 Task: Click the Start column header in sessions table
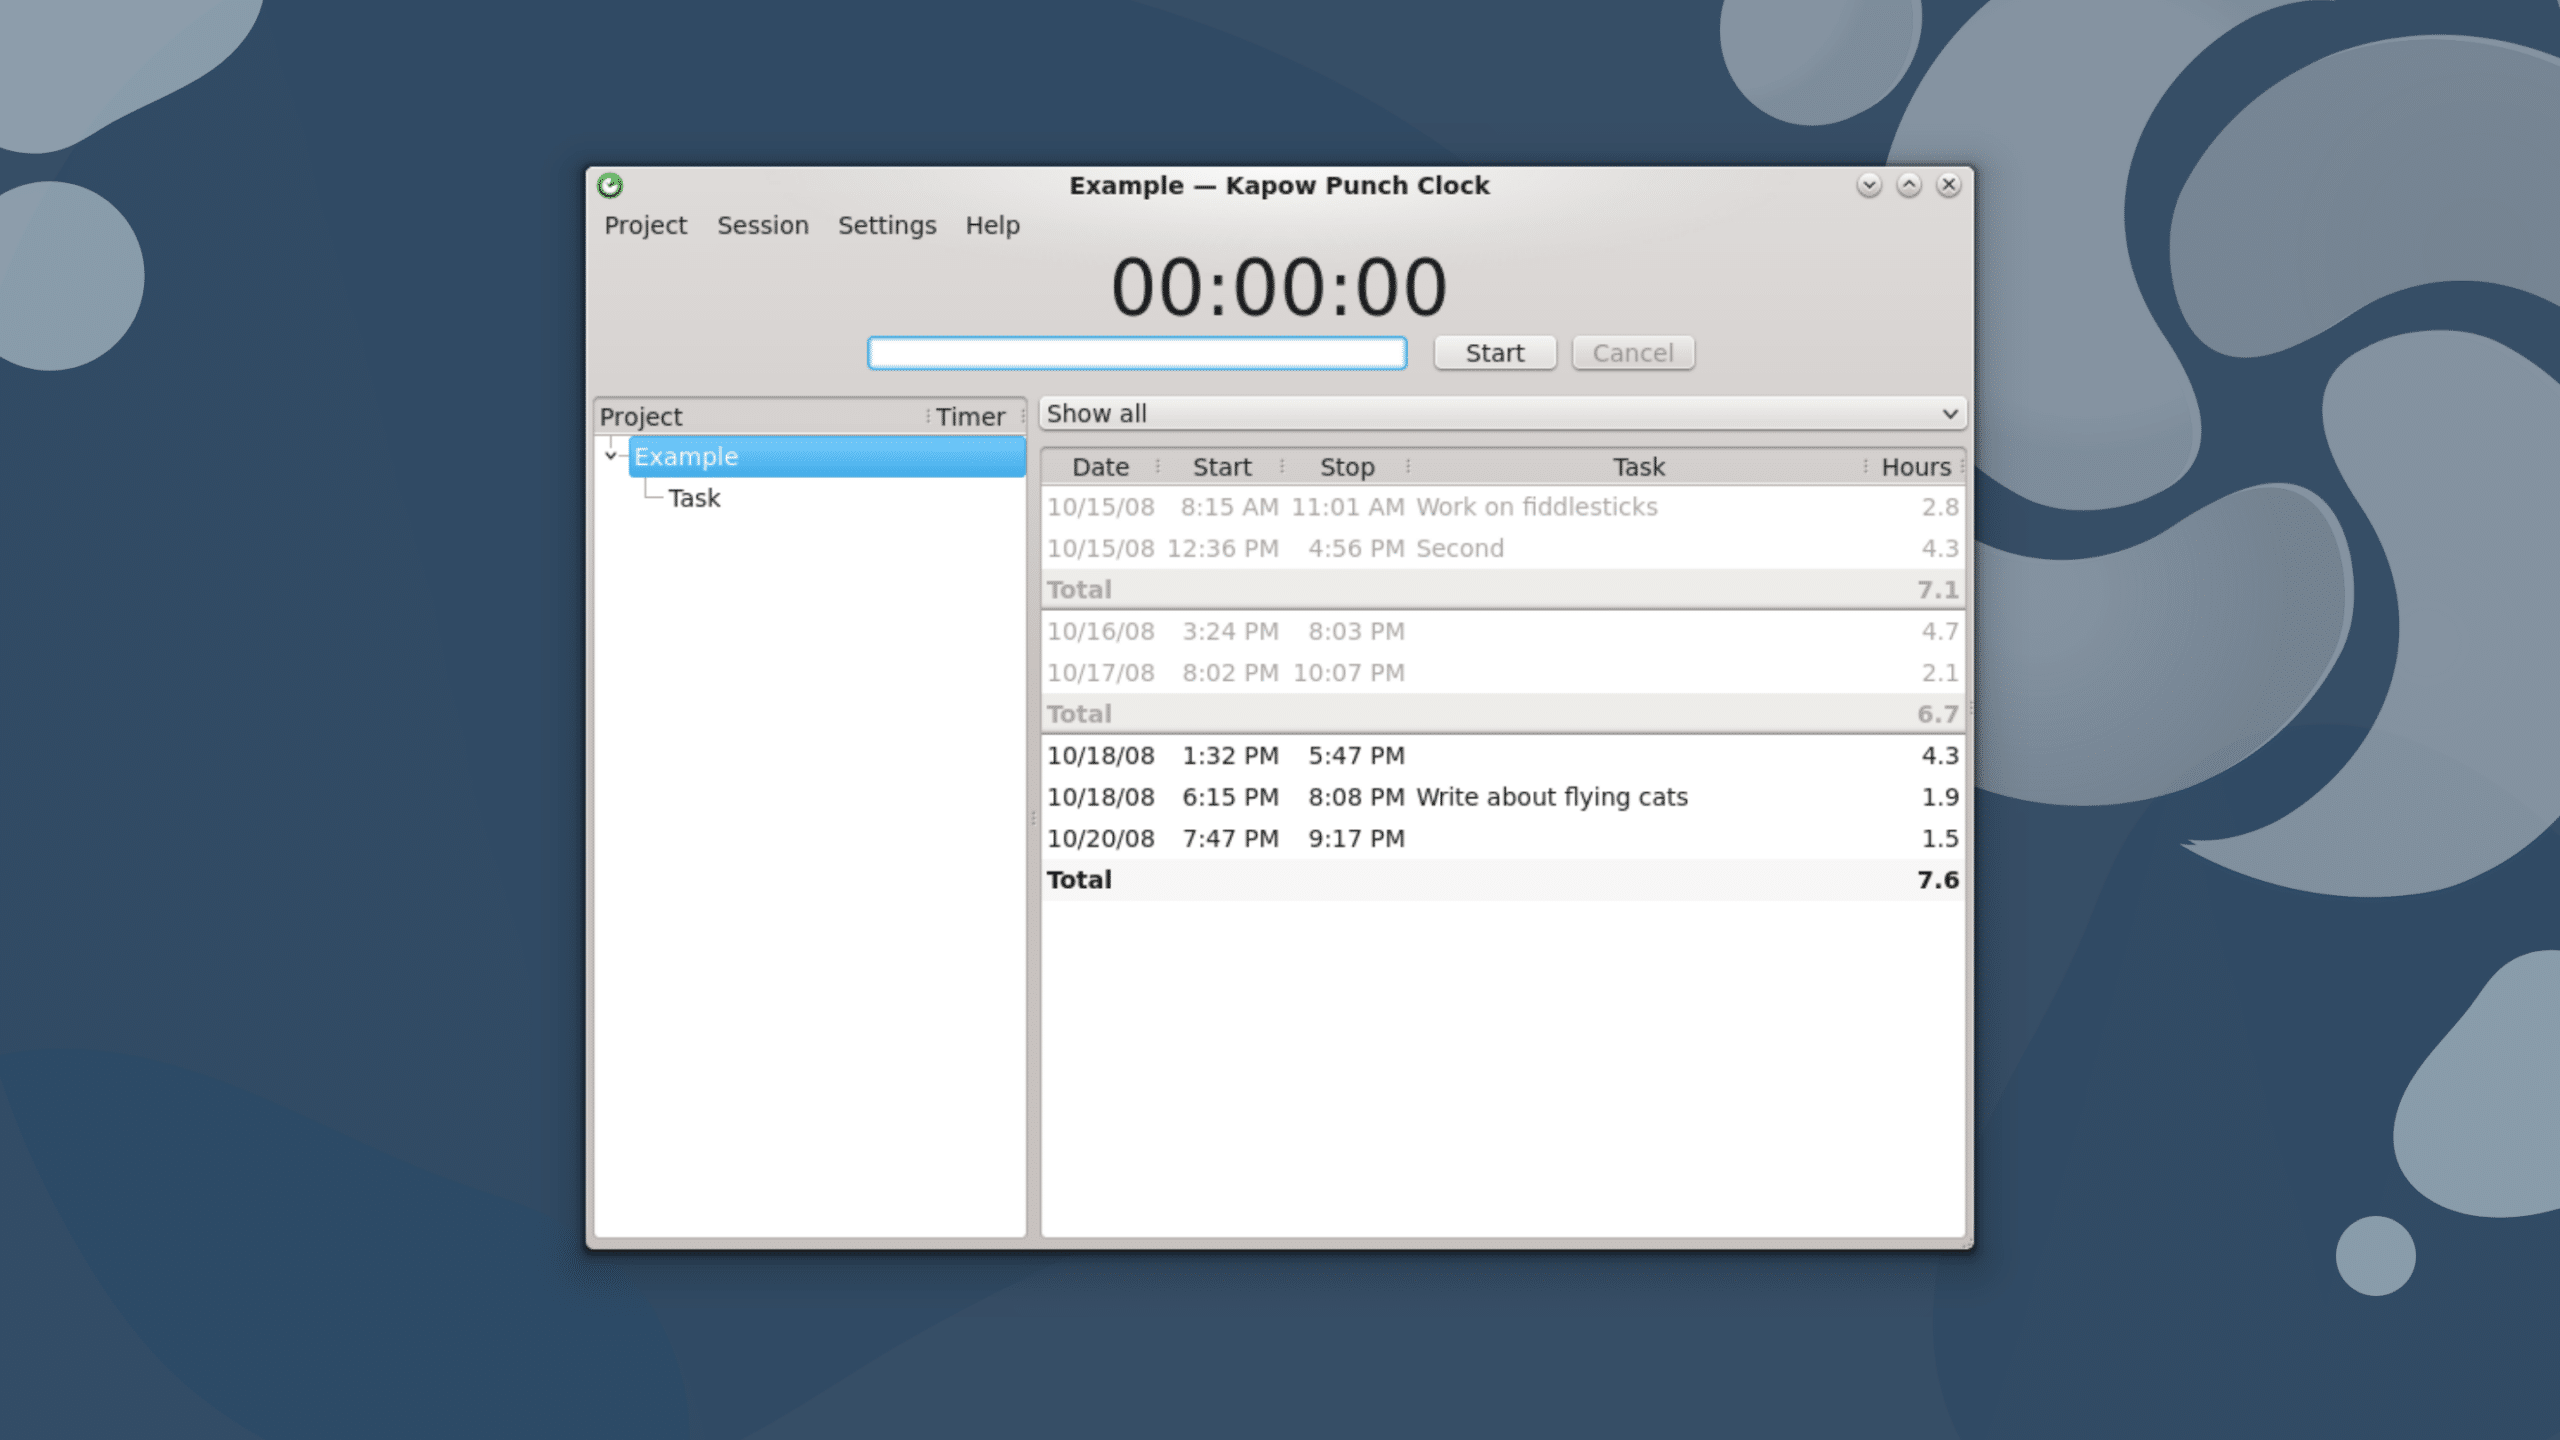coord(1221,467)
